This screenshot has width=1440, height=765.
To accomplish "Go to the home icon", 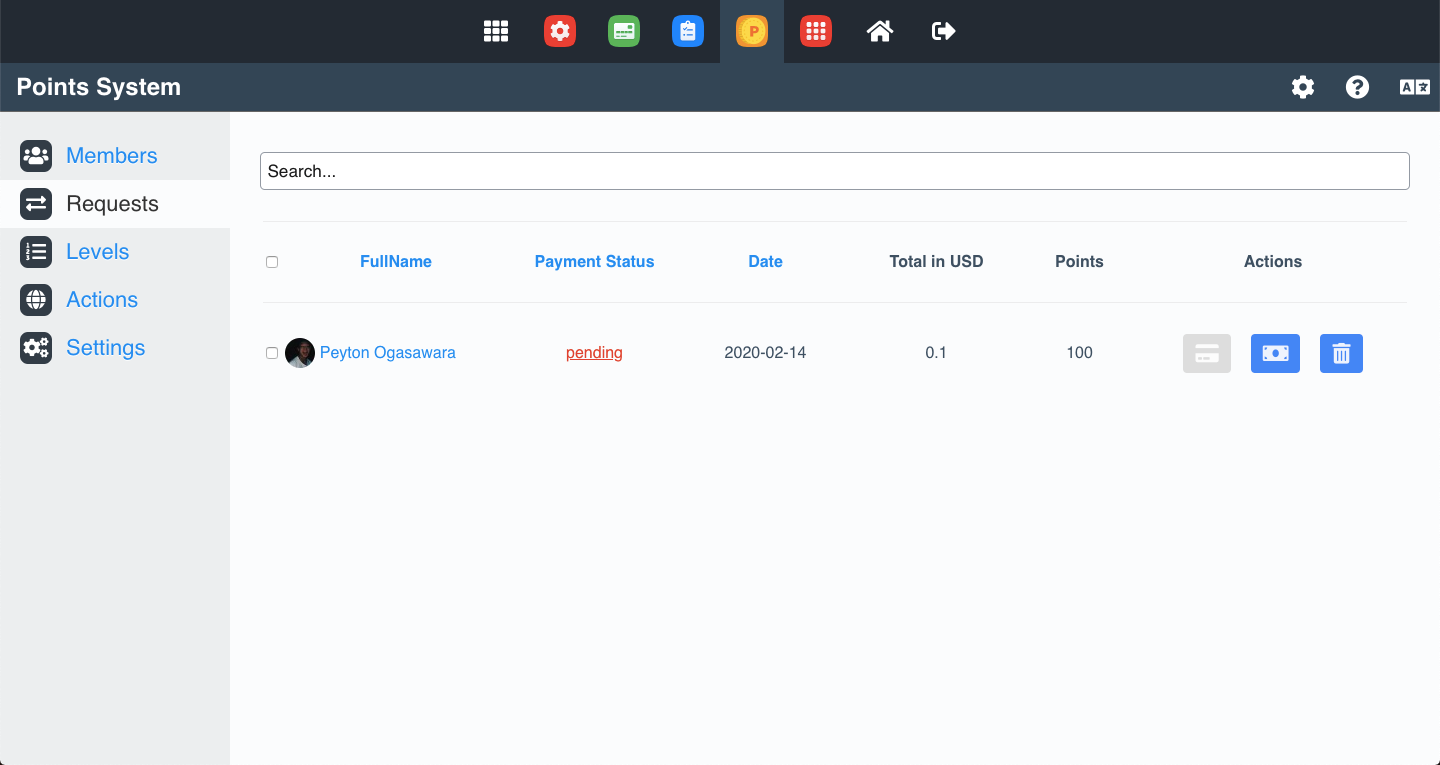I will (x=880, y=31).
